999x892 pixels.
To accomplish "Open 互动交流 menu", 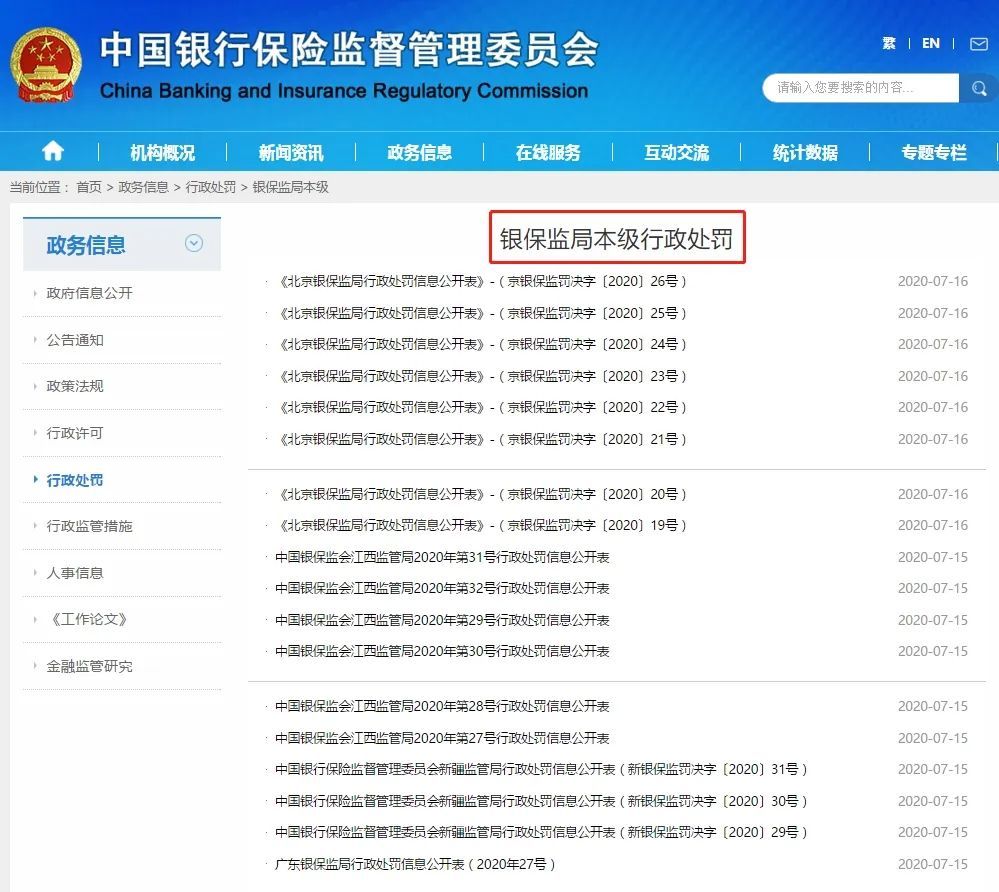I will [x=677, y=152].
